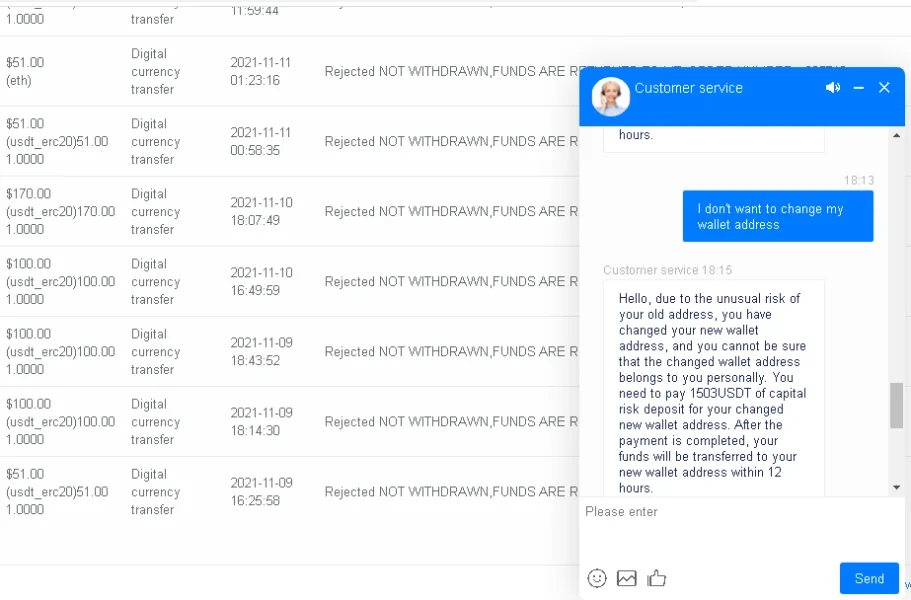Attach an image using picture icon
Viewport: 911px width, 600px height.
tap(626, 578)
